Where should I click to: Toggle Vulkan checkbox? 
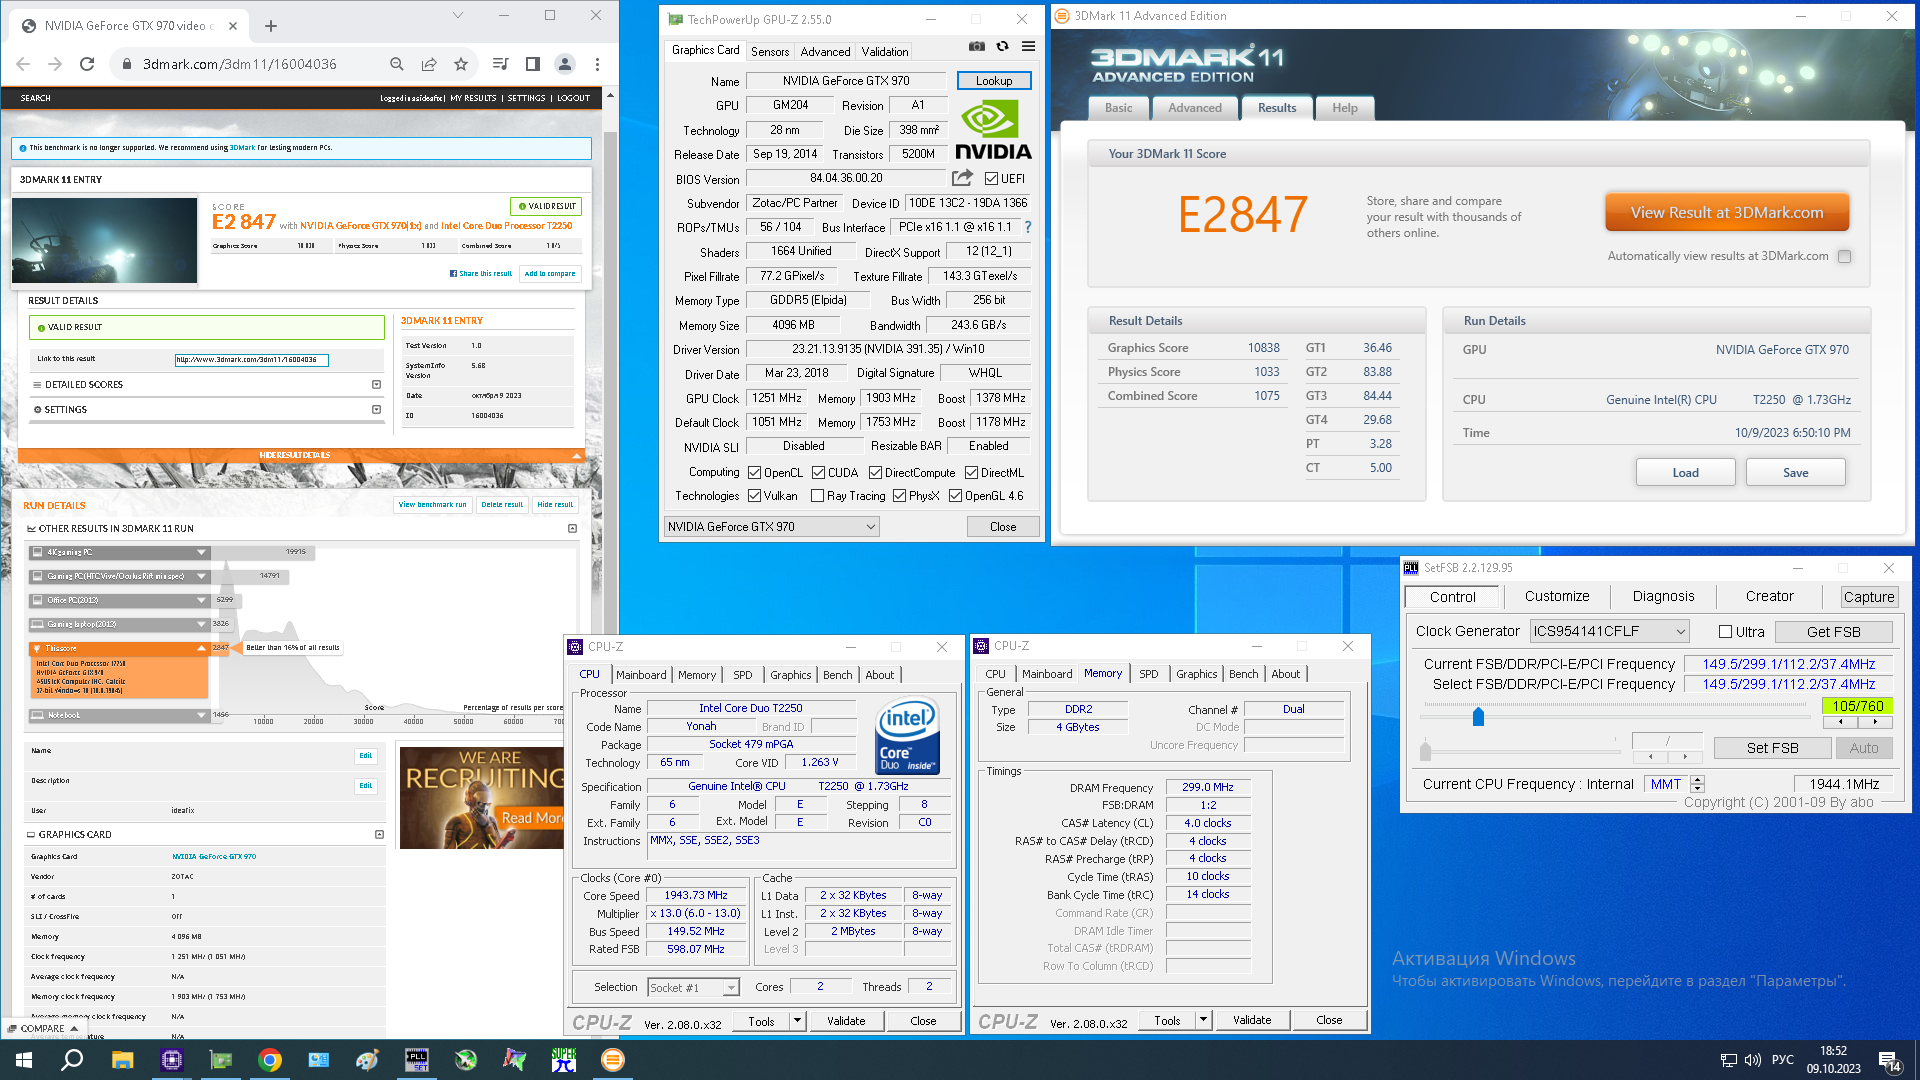754,496
